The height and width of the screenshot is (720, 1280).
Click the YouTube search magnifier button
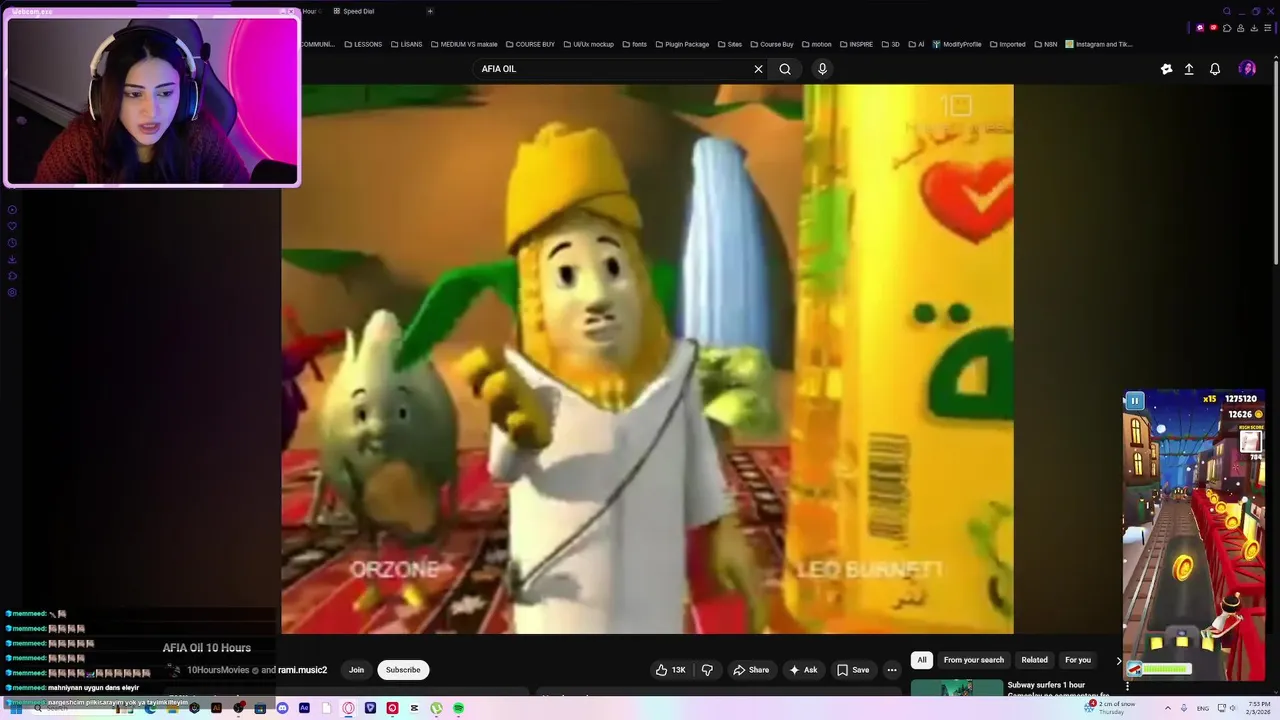point(785,69)
